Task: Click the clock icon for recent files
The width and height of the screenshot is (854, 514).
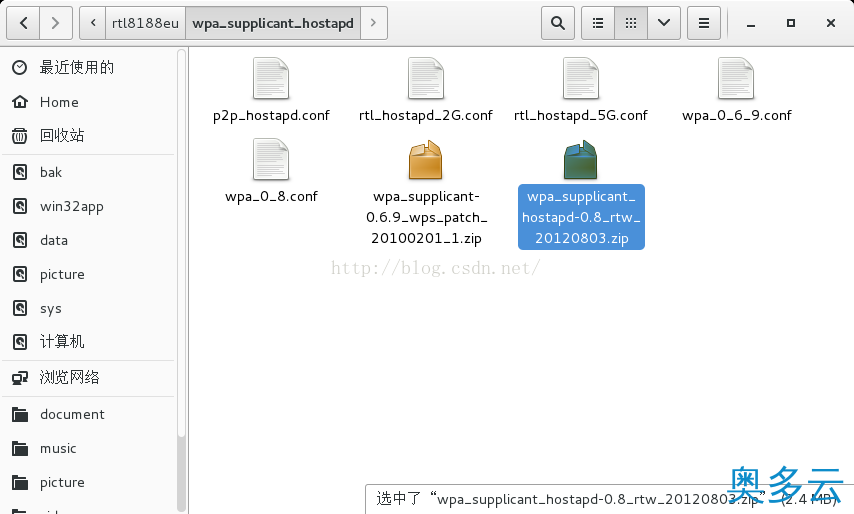Action: 20,68
